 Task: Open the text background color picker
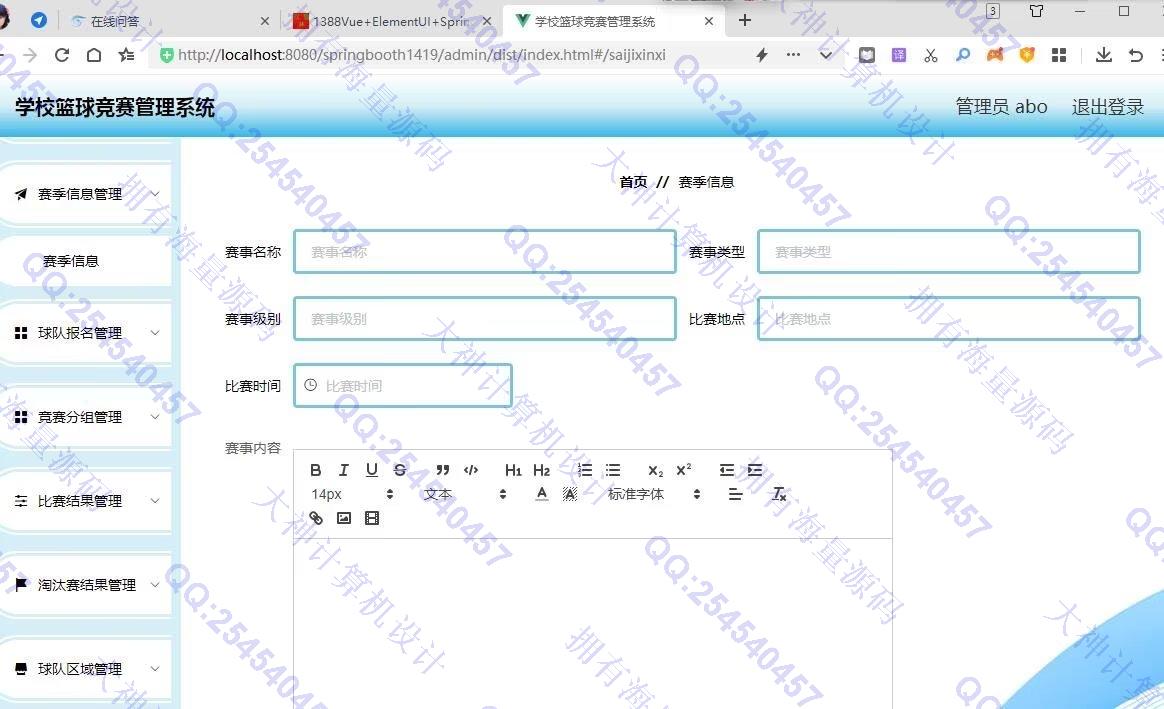(x=569, y=494)
